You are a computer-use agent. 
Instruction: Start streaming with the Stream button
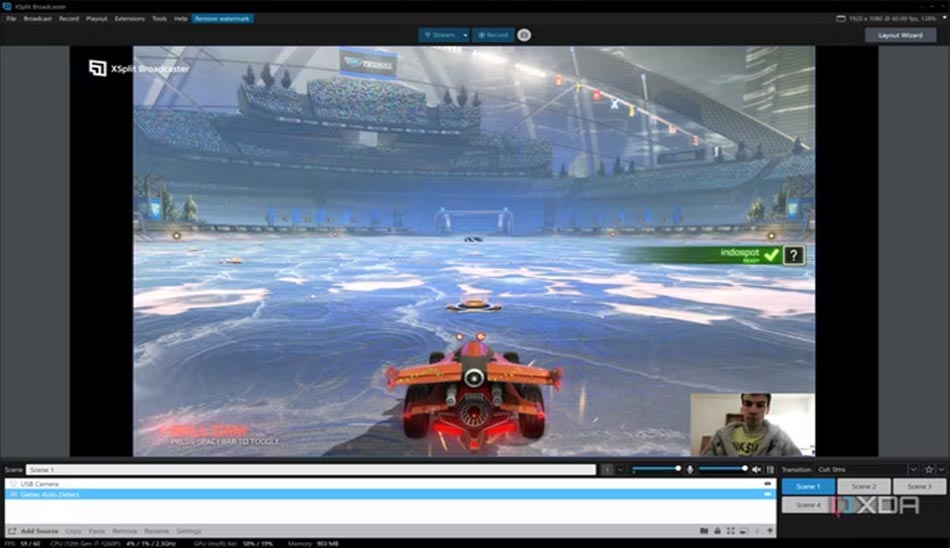click(x=440, y=35)
